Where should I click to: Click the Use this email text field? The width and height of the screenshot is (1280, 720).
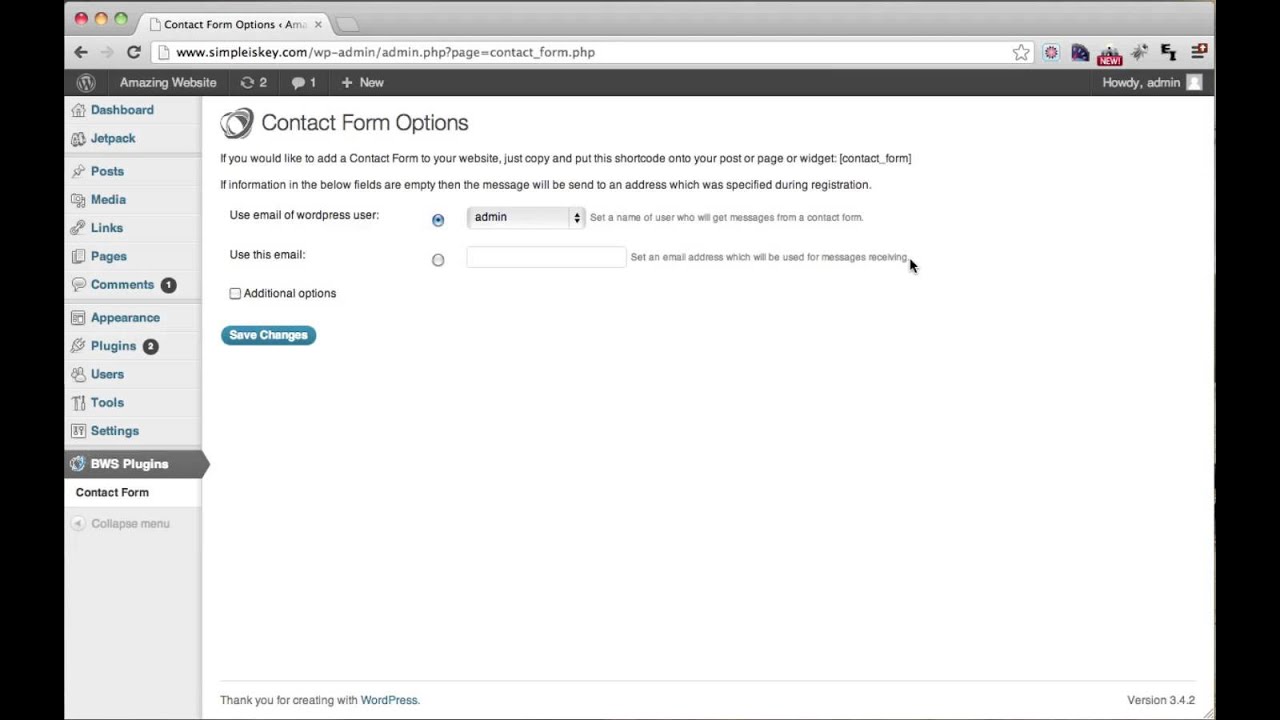tap(546, 257)
